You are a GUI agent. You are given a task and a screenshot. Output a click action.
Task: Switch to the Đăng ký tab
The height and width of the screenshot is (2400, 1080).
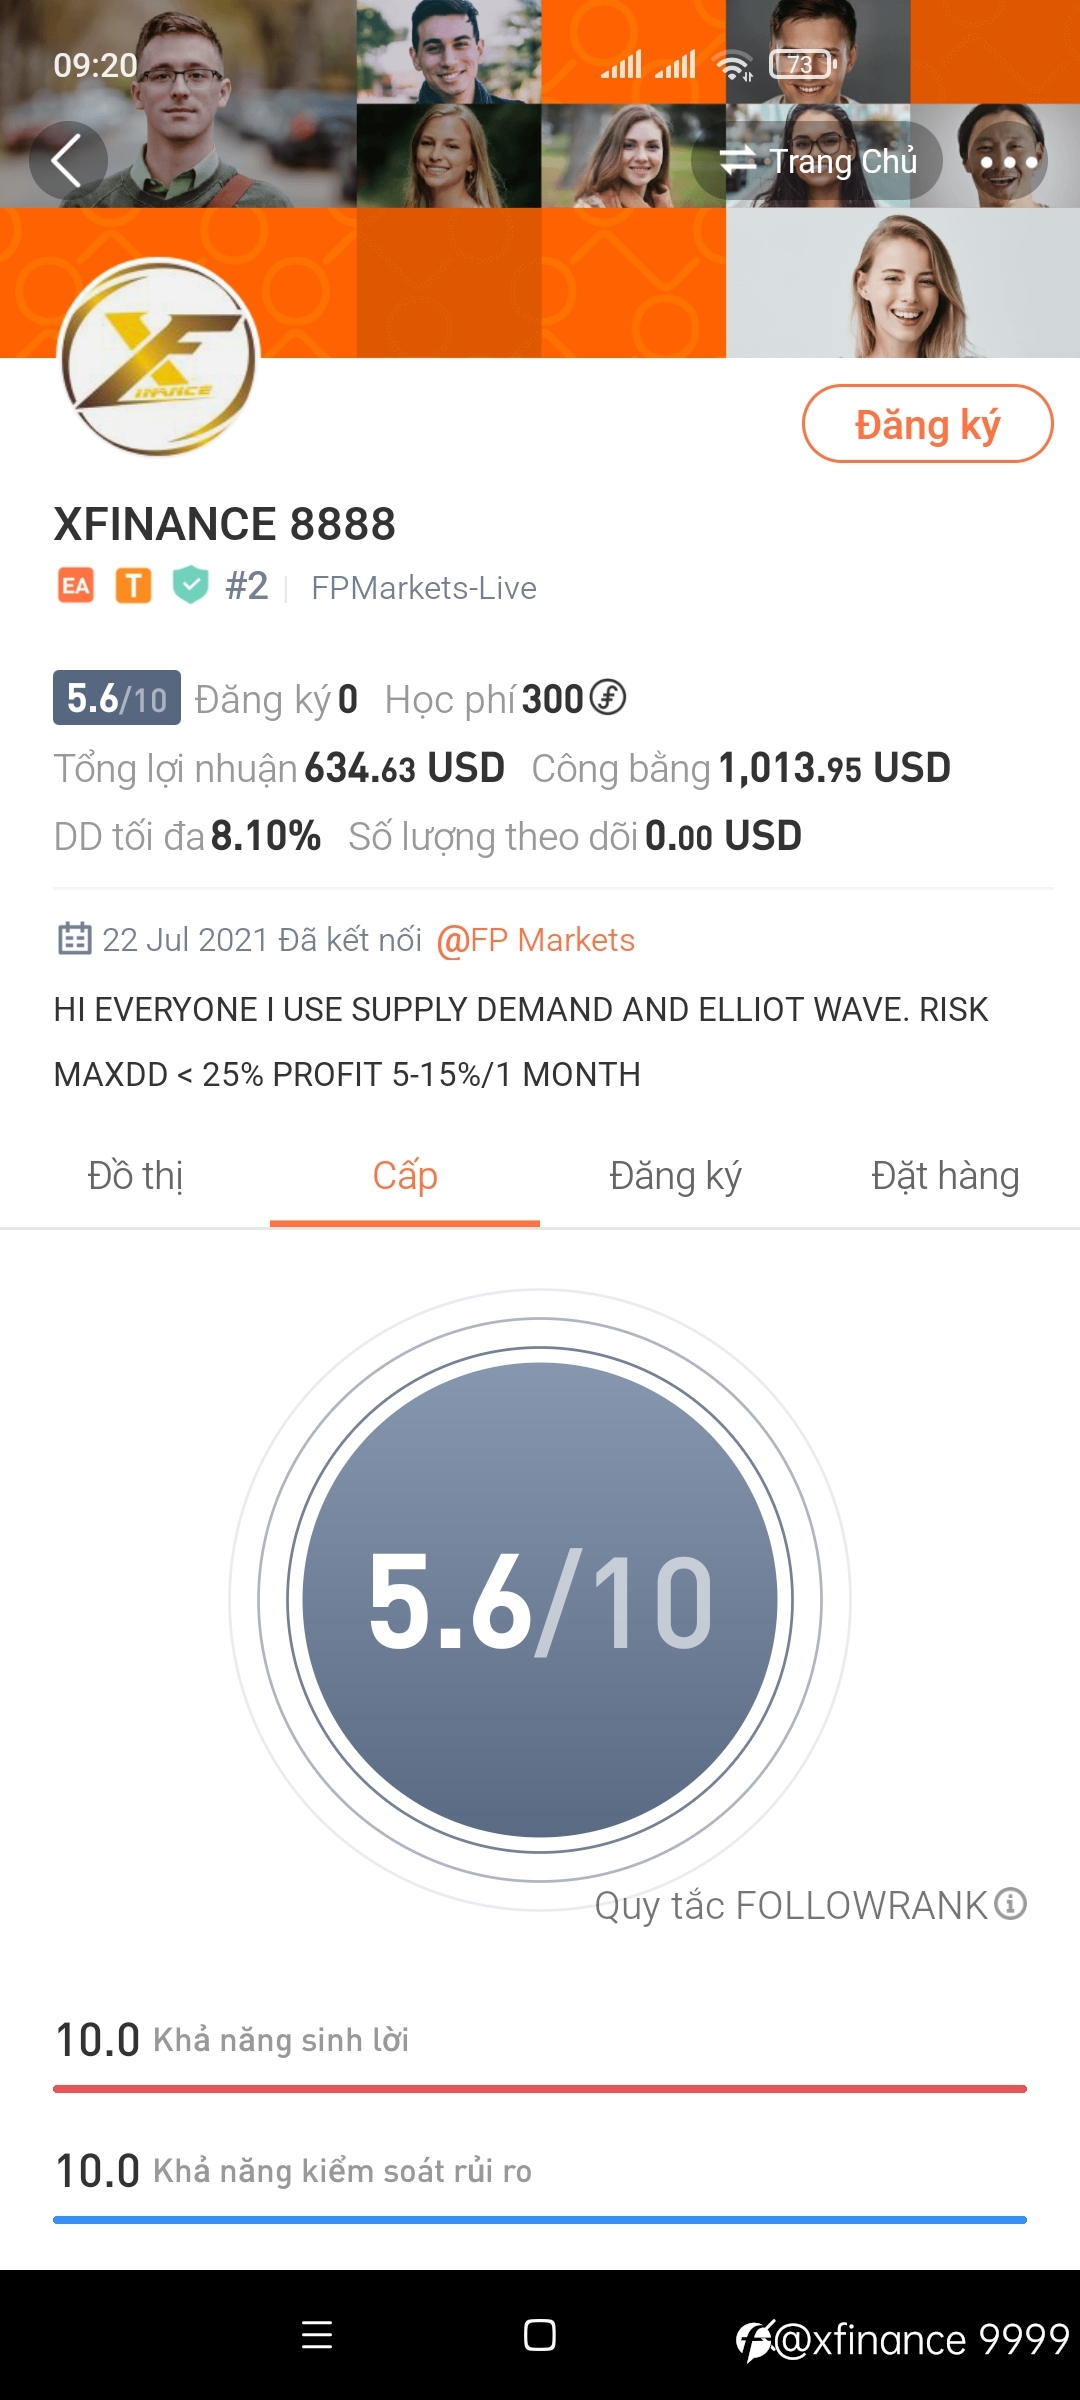pos(675,1177)
